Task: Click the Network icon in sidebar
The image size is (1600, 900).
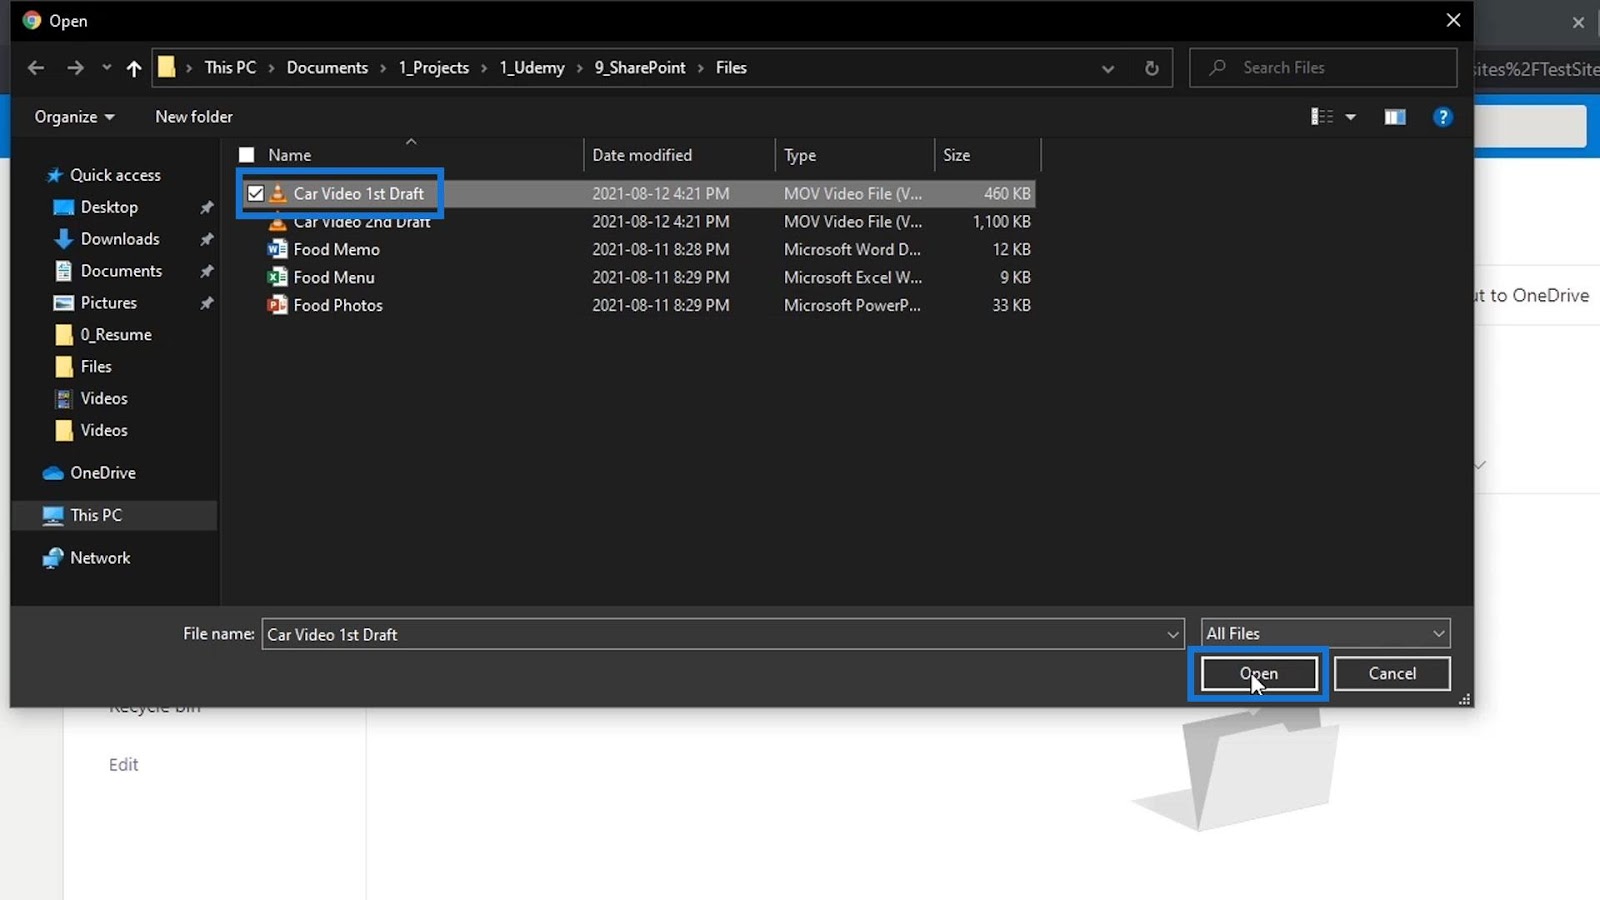Action: pyautogui.click(x=53, y=558)
